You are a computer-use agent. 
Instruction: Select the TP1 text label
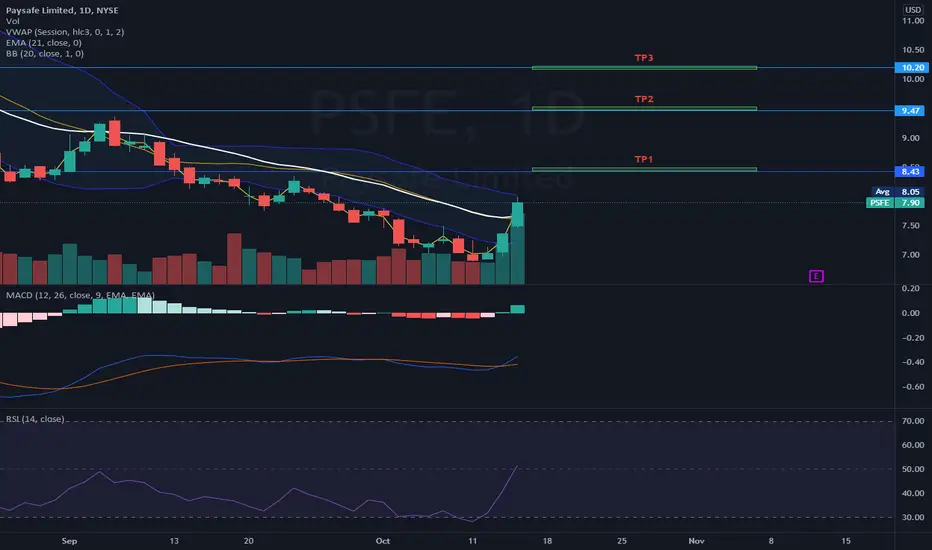click(644, 159)
